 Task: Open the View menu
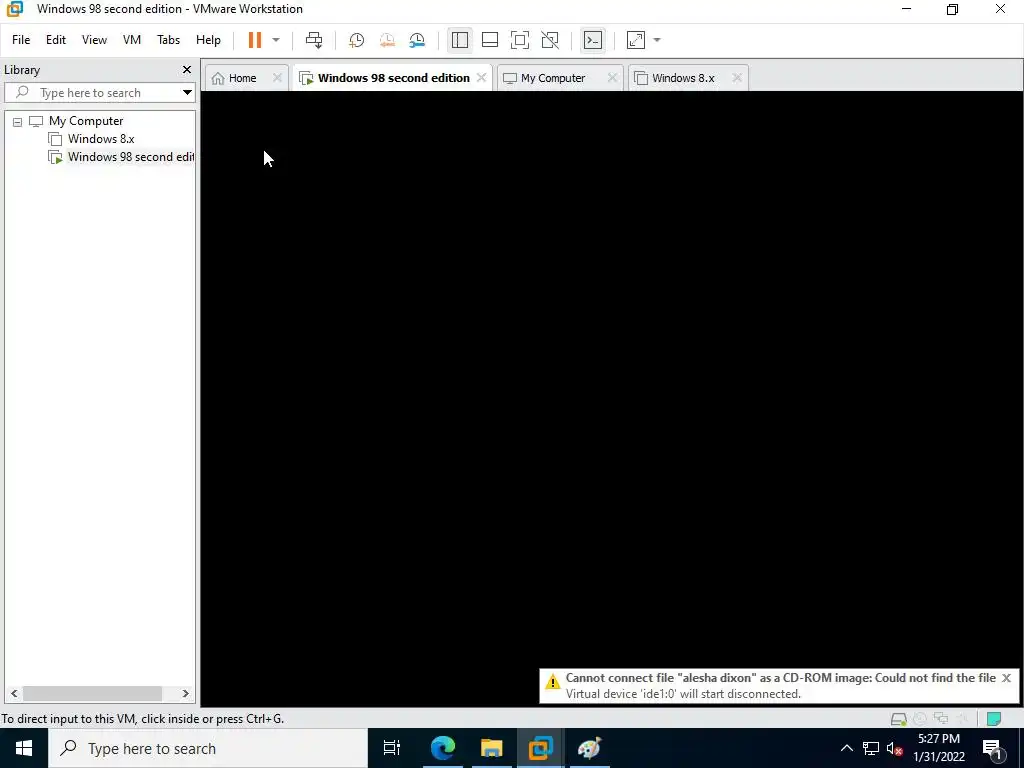[94, 40]
